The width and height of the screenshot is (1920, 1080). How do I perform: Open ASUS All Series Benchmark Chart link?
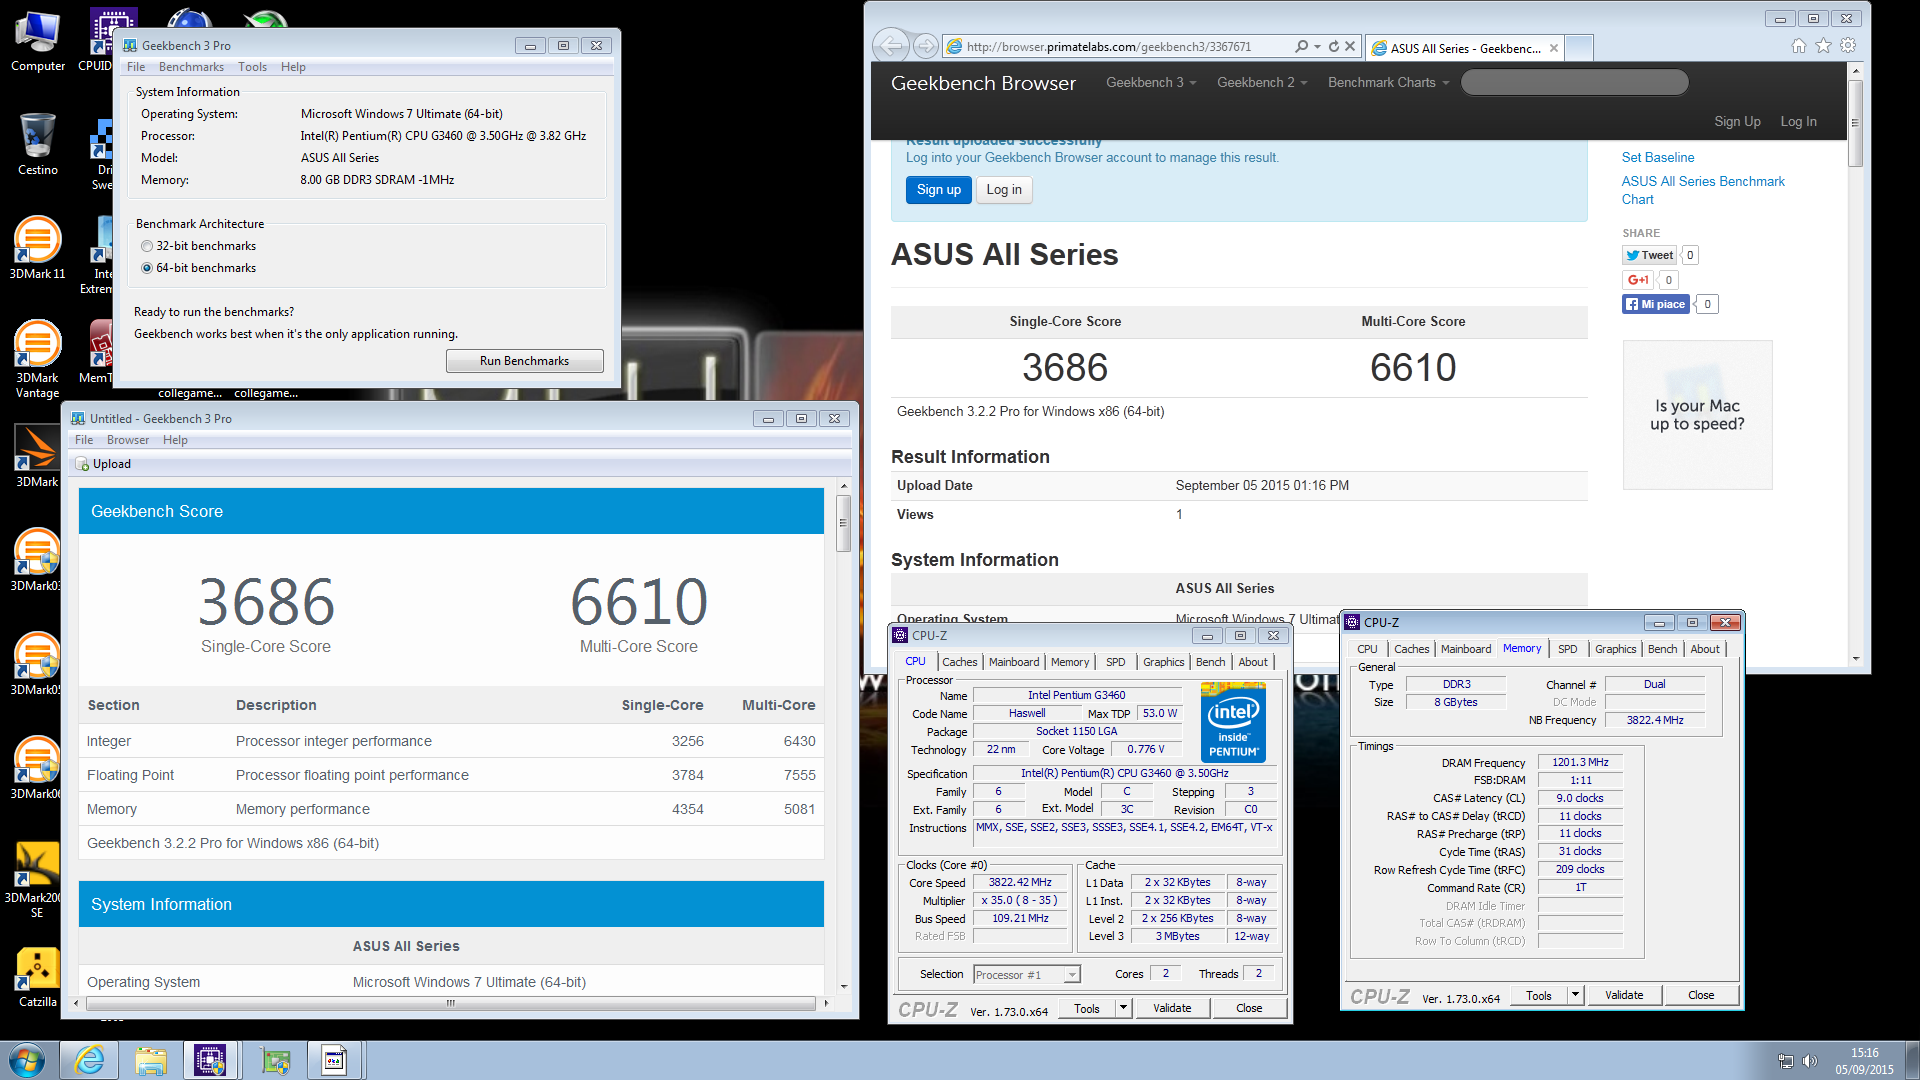[x=1702, y=190]
